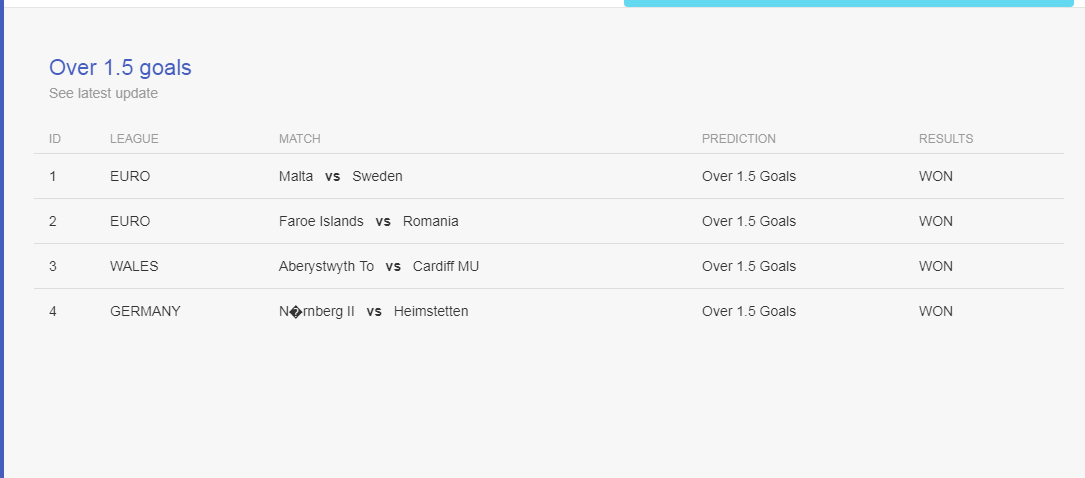Click Cardiff MU team name
1085x478 pixels.
point(446,266)
